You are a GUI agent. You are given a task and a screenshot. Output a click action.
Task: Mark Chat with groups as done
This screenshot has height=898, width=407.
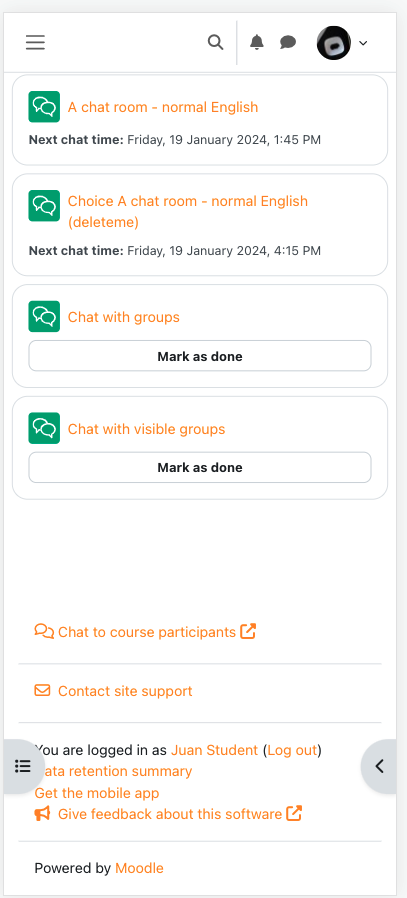coord(200,356)
